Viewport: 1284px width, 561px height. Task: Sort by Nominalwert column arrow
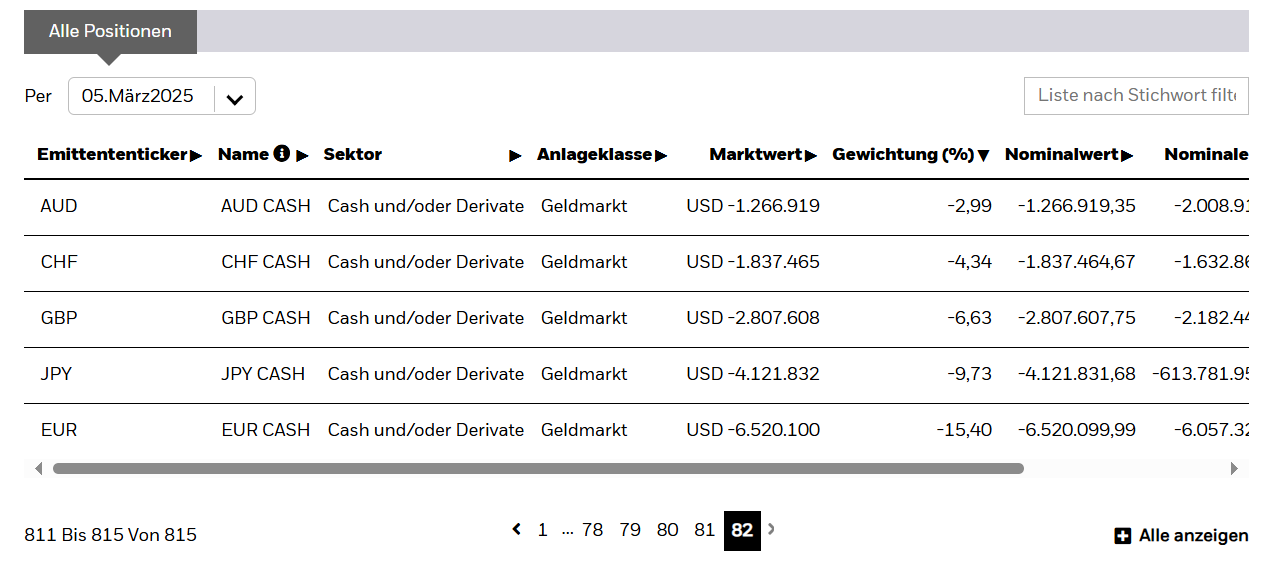[1127, 155]
